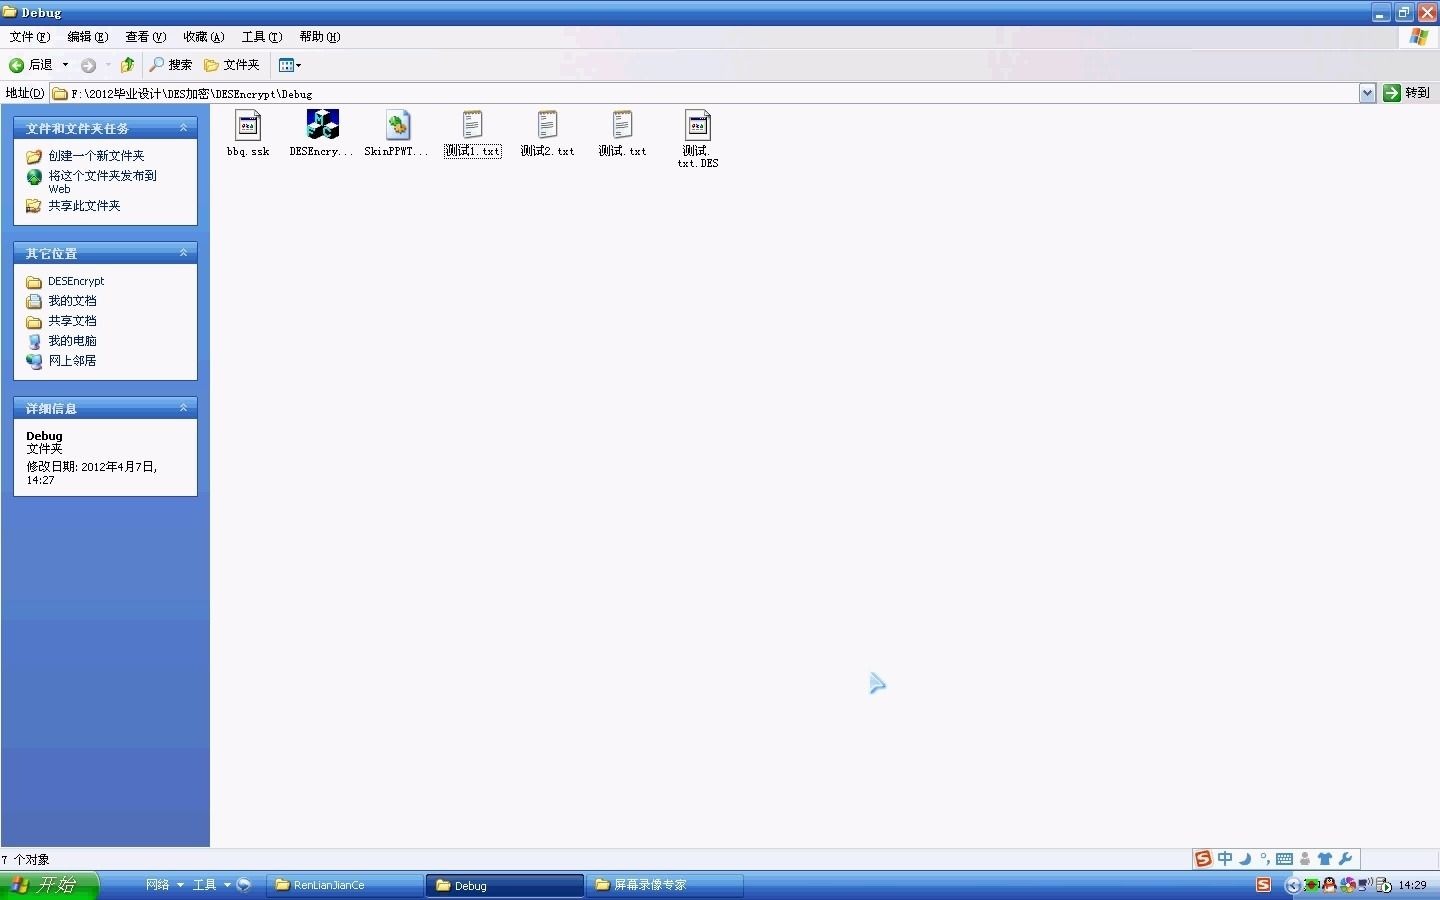Click the network connection tray icon
This screenshot has width=1440, height=900.
coord(1365,885)
